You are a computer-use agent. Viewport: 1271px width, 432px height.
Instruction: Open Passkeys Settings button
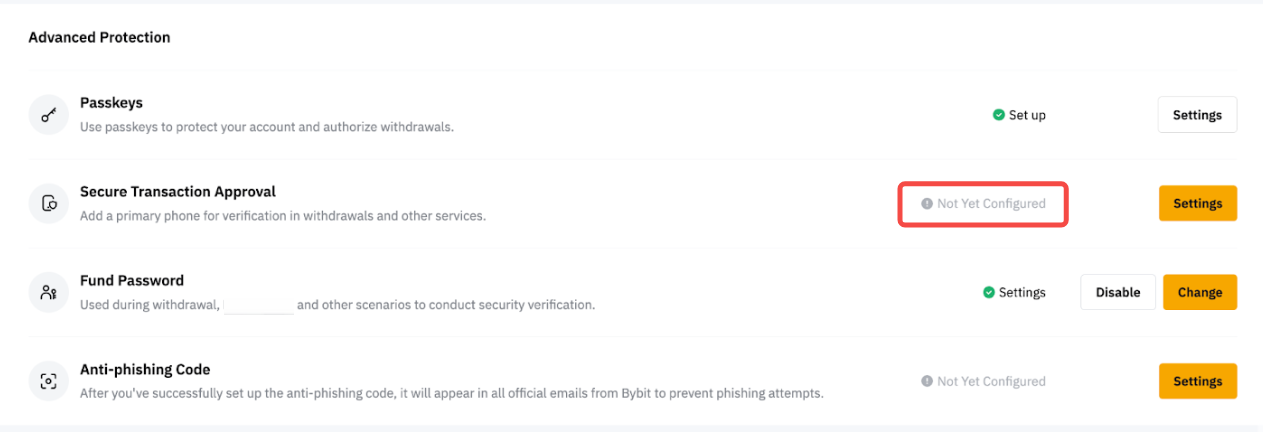coord(1197,115)
